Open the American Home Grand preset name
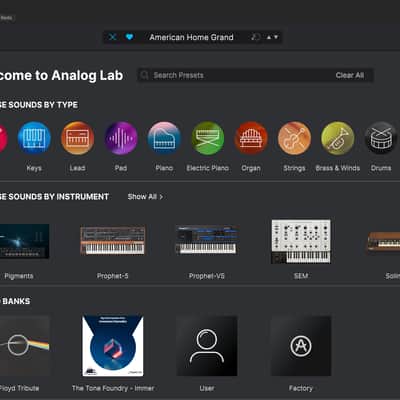Image resolution: width=400 pixels, height=400 pixels. coord(191,37)
